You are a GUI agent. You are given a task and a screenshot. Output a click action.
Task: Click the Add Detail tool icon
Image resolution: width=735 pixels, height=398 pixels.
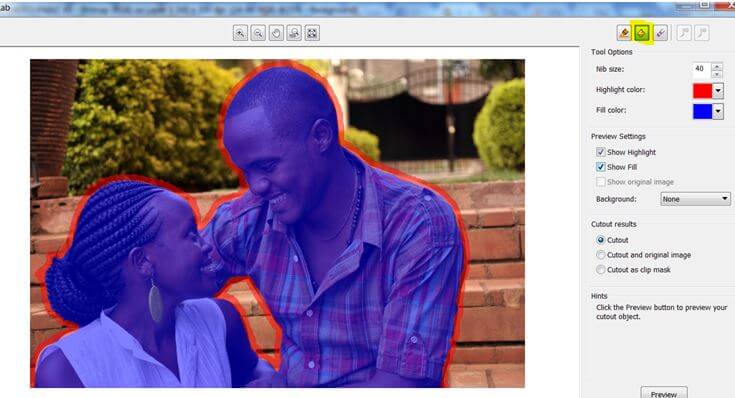tap(684, 33)
